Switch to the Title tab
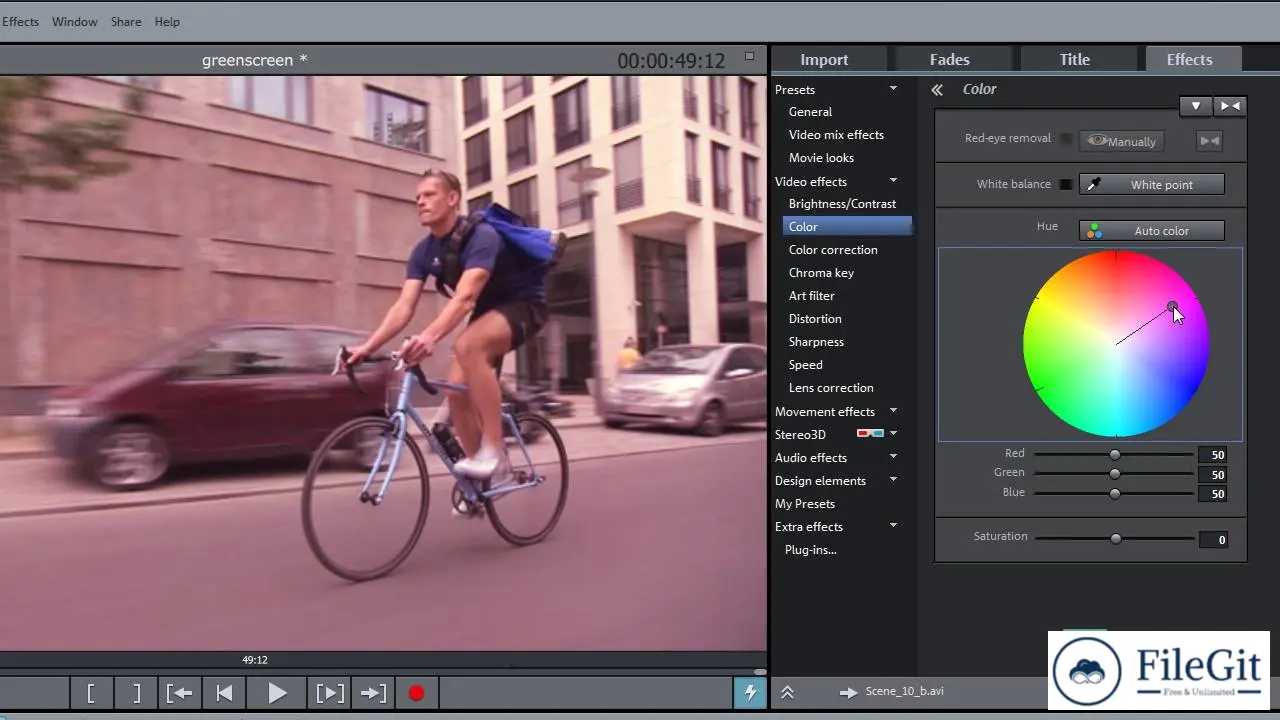Image resolution: width=1280 pixels, height=720 pixels. tap(1075, 59)
